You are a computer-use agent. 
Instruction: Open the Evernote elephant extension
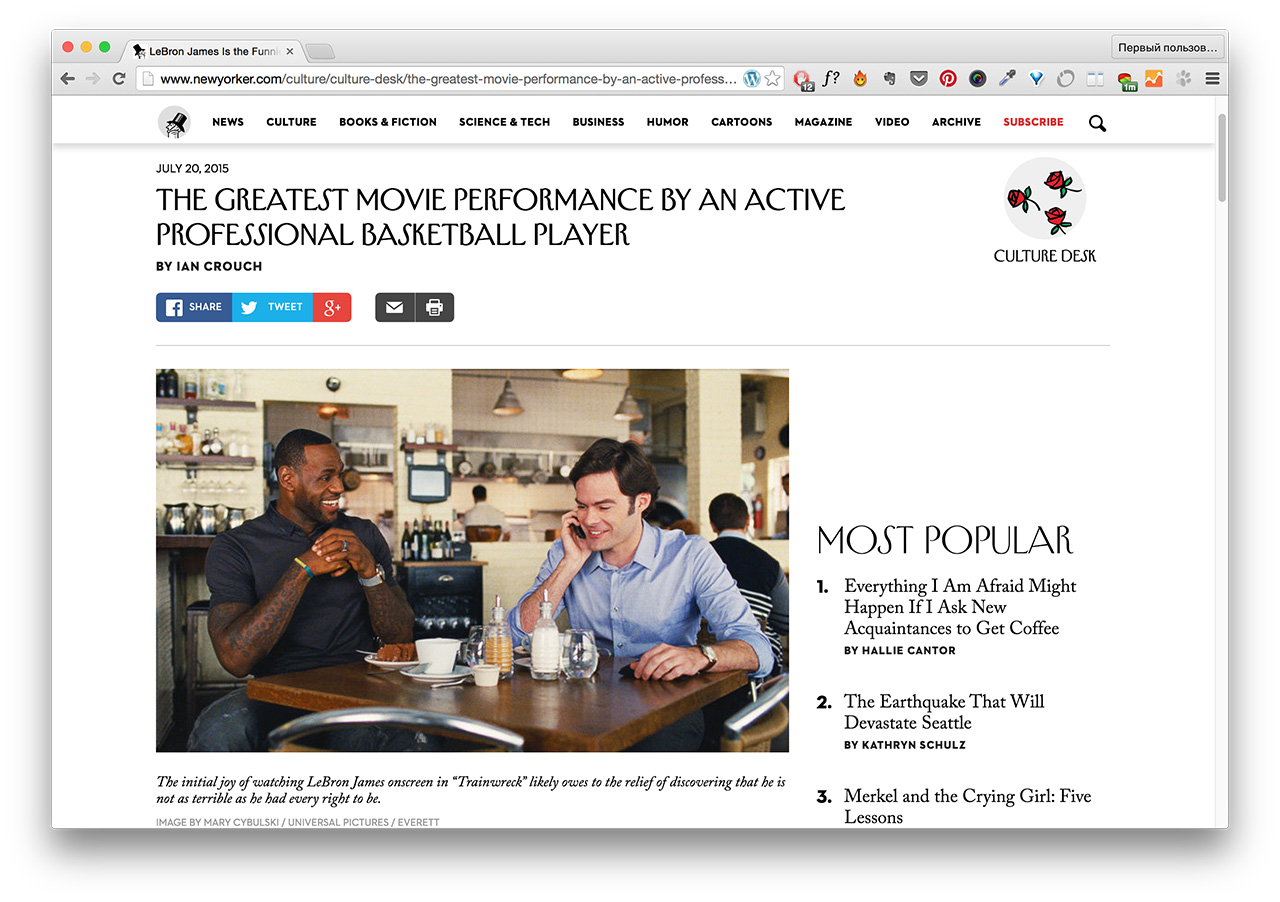(889, 78)
